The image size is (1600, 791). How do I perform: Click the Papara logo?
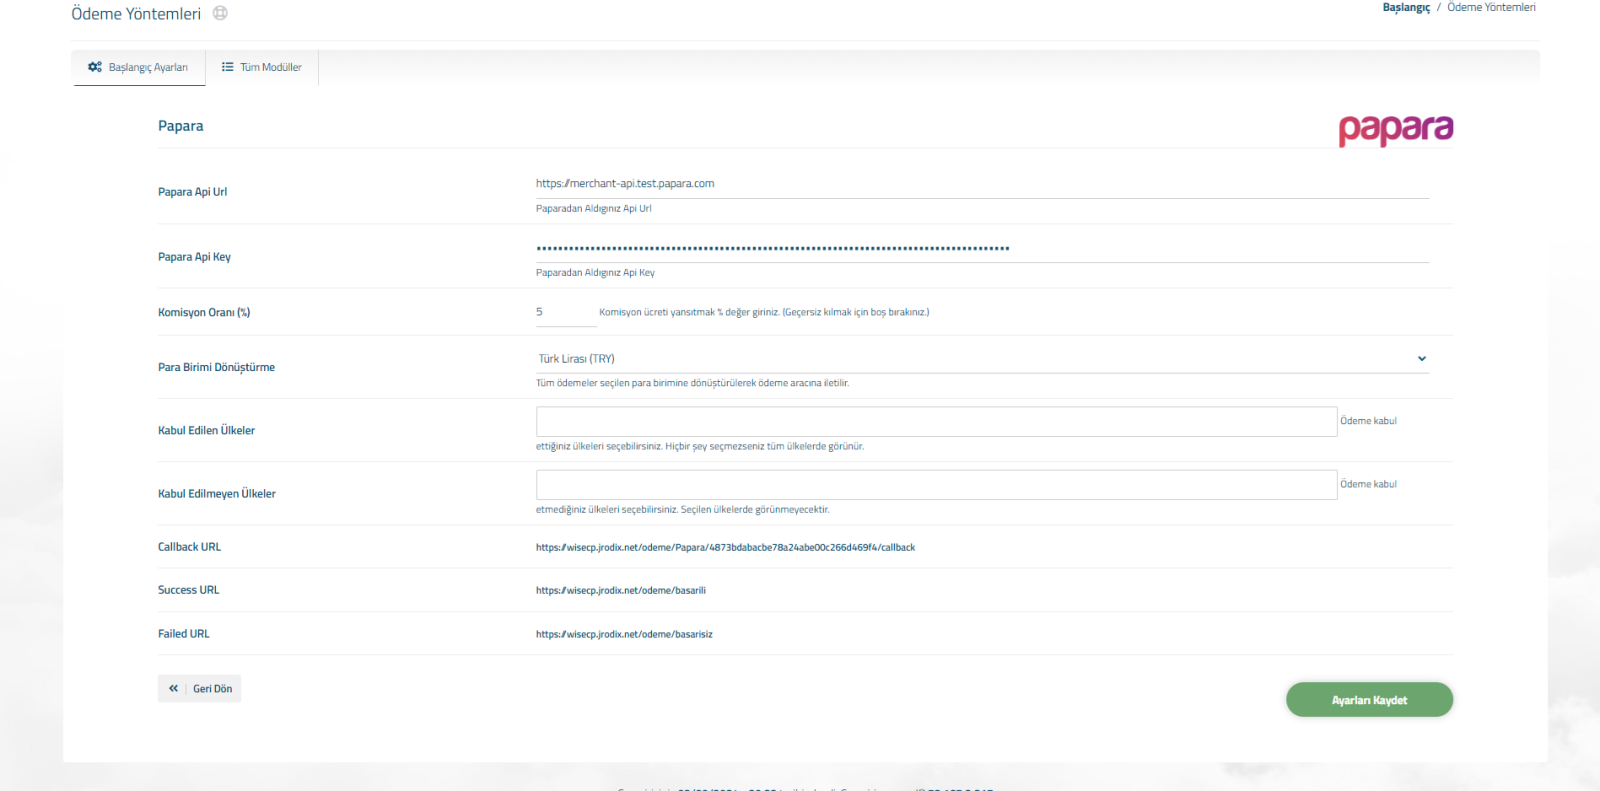pyautogui.click(x=1396, y=130)
